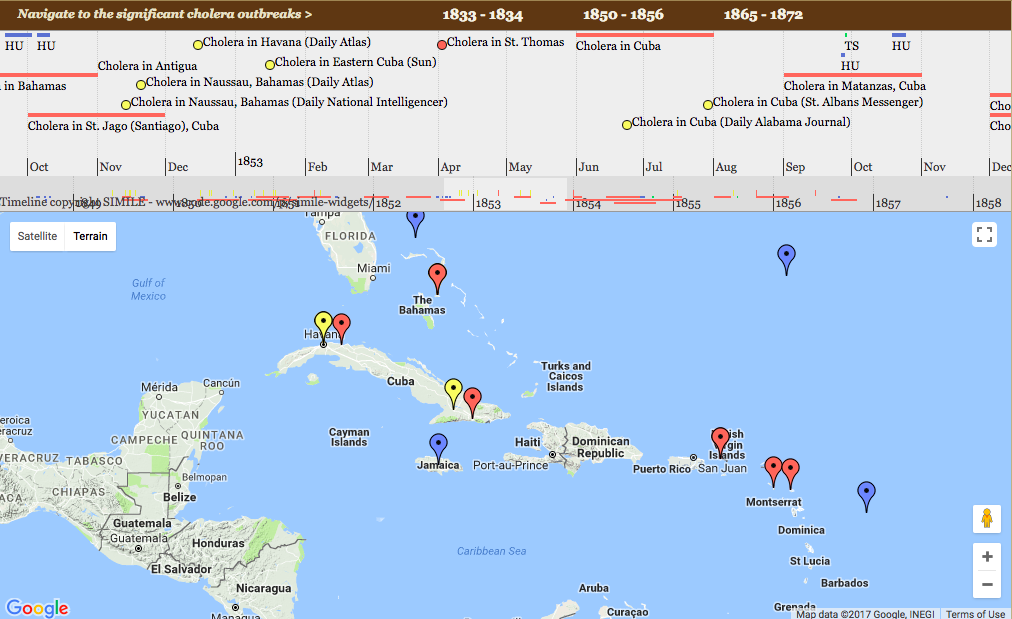The height and width of the screenshot is (619, 1012).
Task: Click the red marker near San Juan
Action: tap(720, 441)
